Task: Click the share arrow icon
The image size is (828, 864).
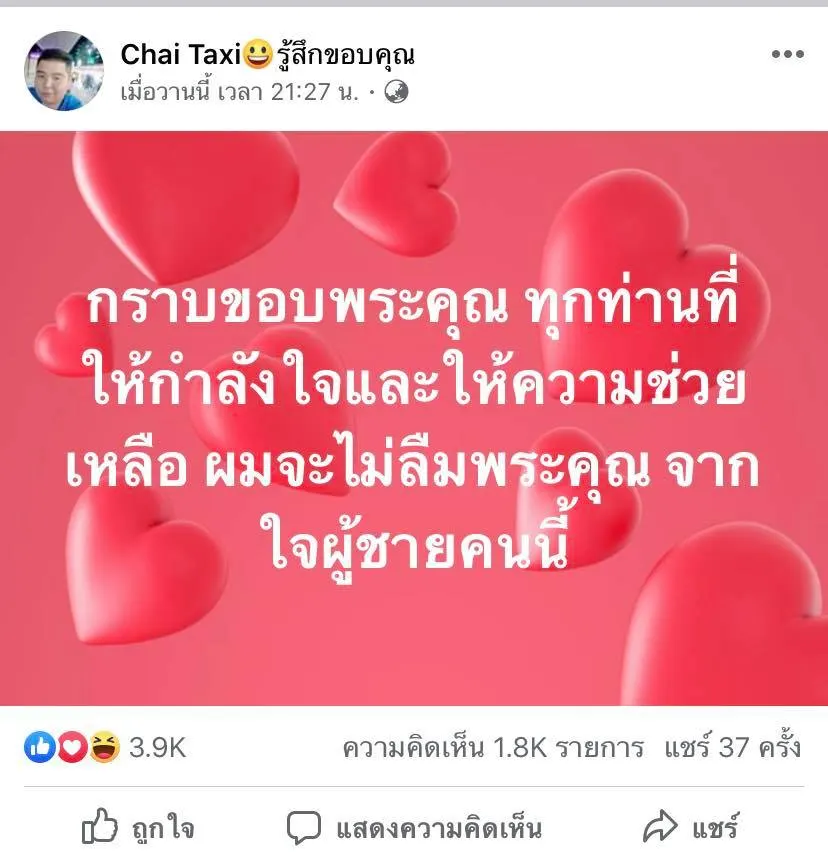Action: (660, 827)
